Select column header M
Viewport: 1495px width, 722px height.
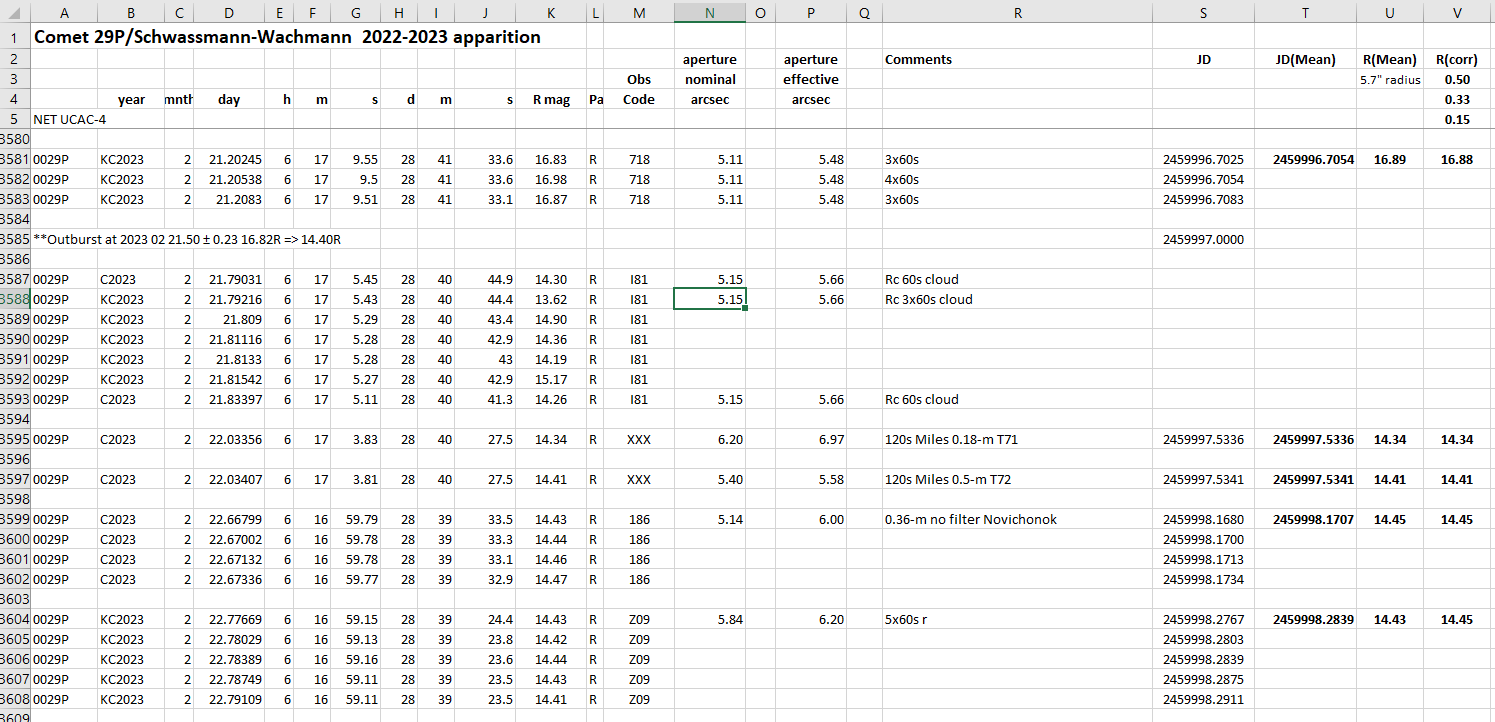point(639,12)
